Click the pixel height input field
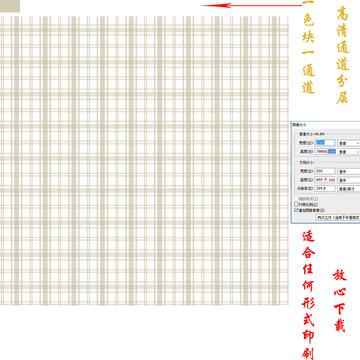The image size is (360, 360). pos(325,151)
